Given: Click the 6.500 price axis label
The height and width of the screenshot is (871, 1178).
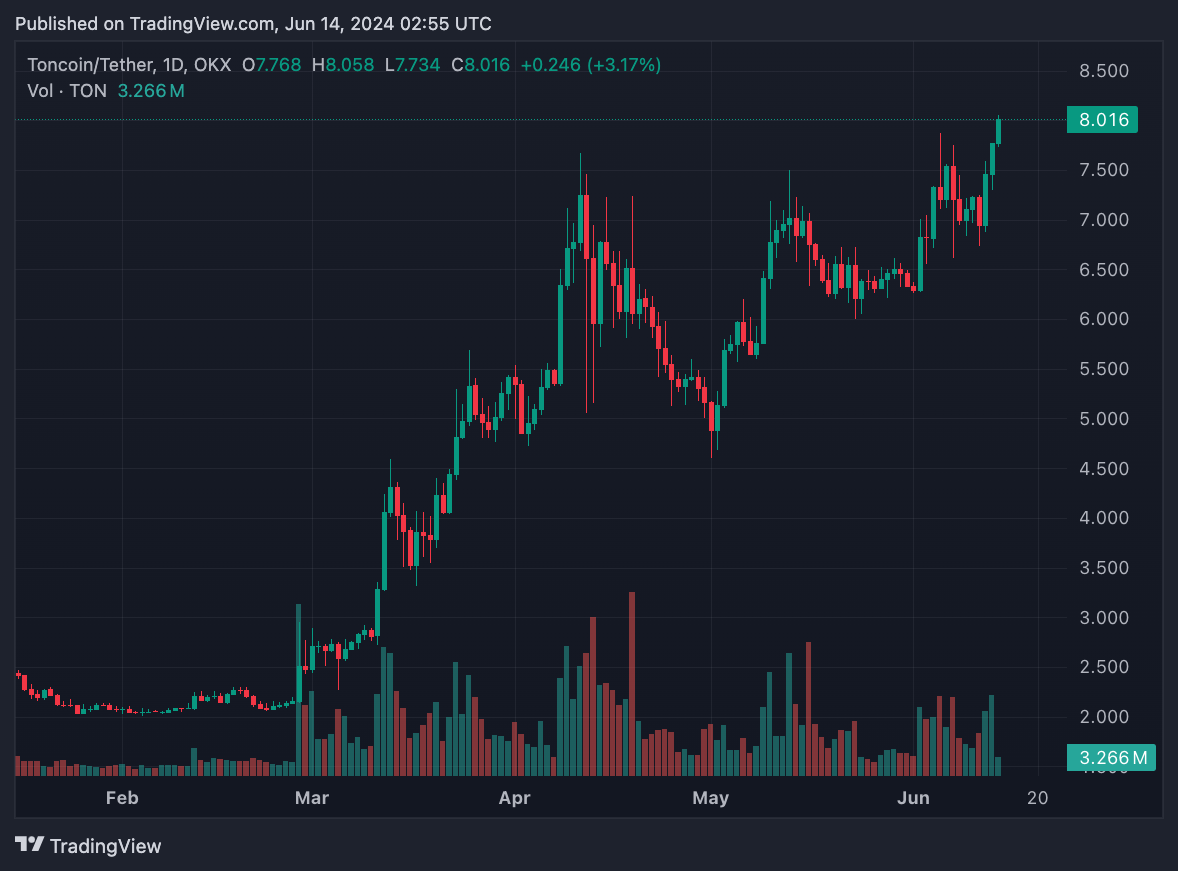Looking at the screenshot, I should tap(1104, 269).
